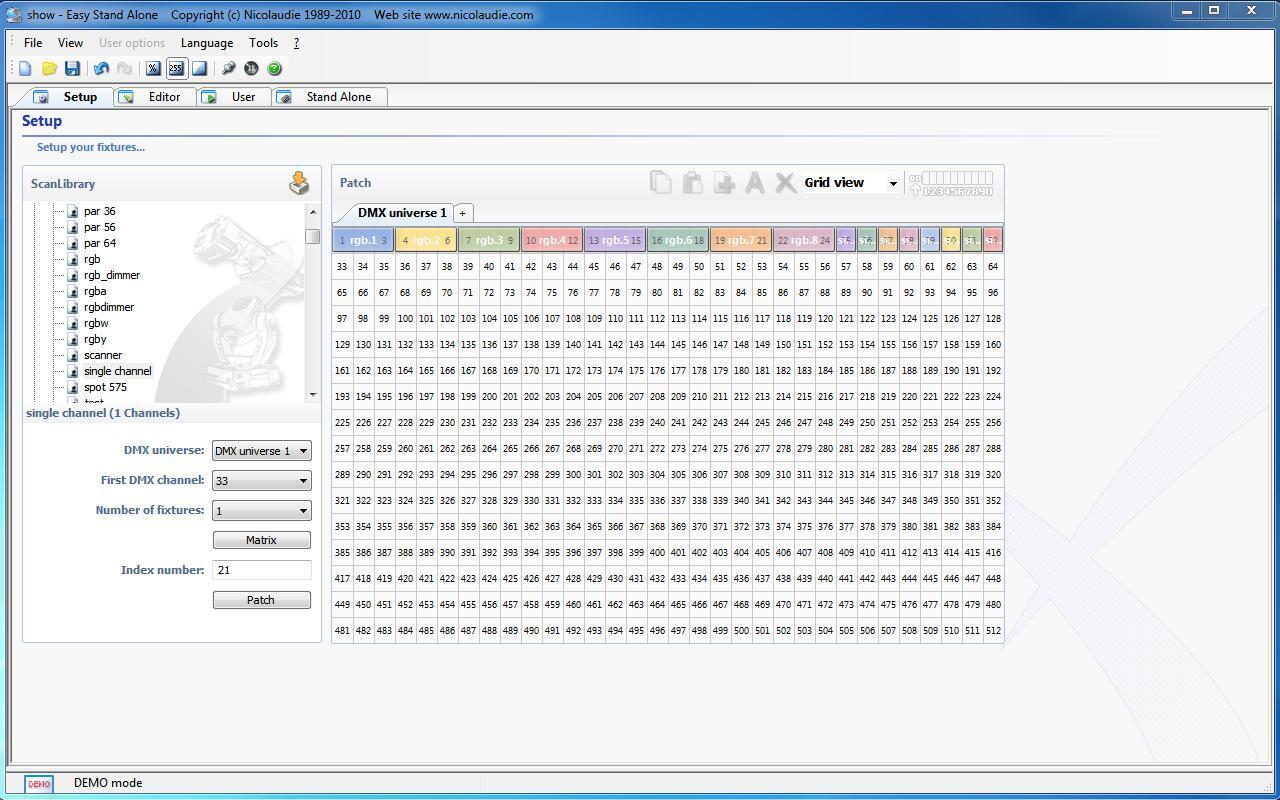1280x800 pixels.
Task: Open the Grid view dropdown
Action: [850, 183]
